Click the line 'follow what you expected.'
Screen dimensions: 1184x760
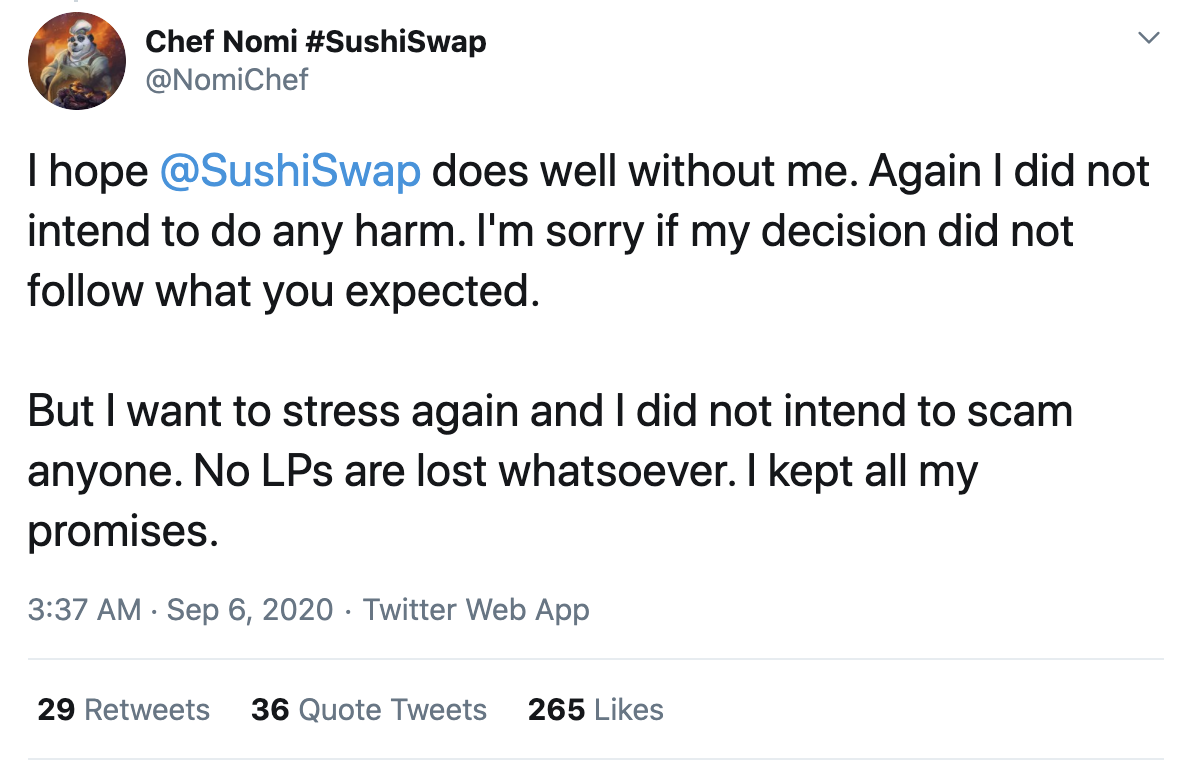284,292
